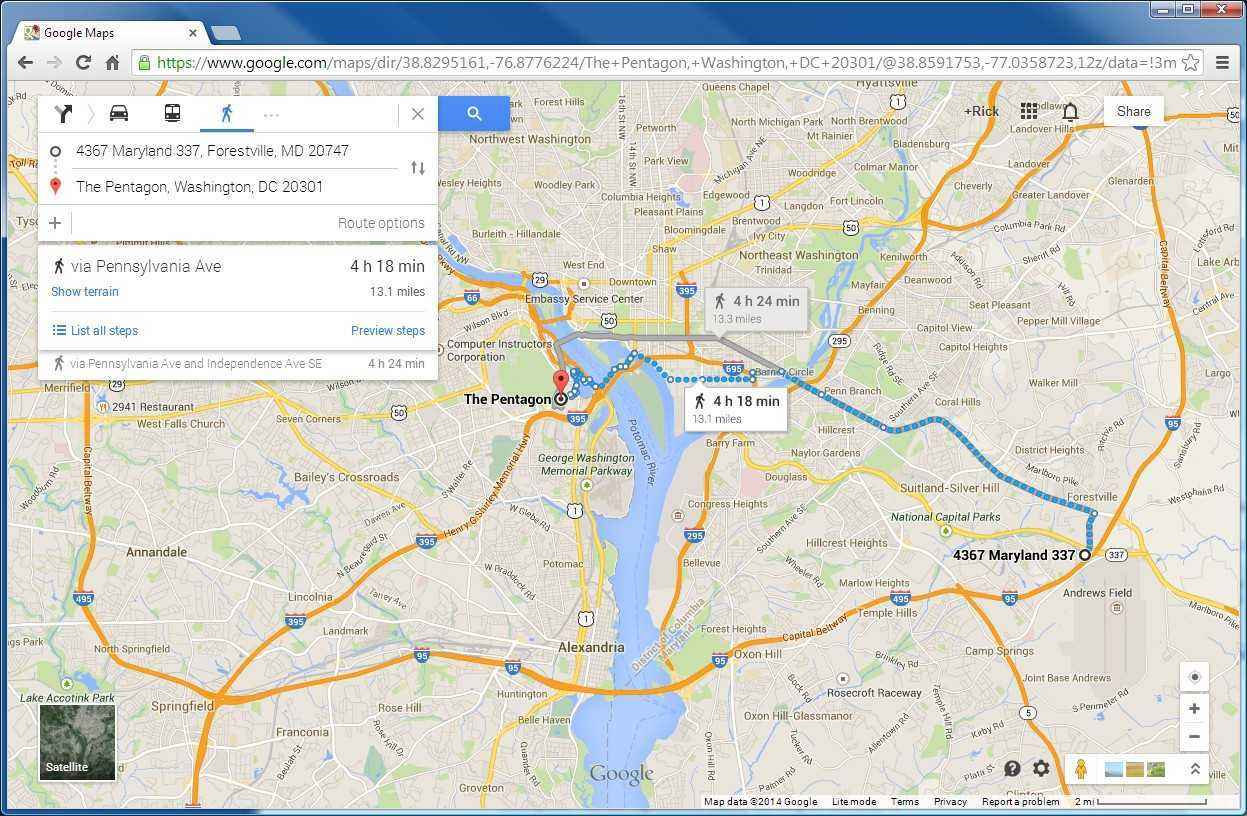Screen dimensions: 1247x816
Task: Select the transit travel mode icon
Action: coord(172,113)
